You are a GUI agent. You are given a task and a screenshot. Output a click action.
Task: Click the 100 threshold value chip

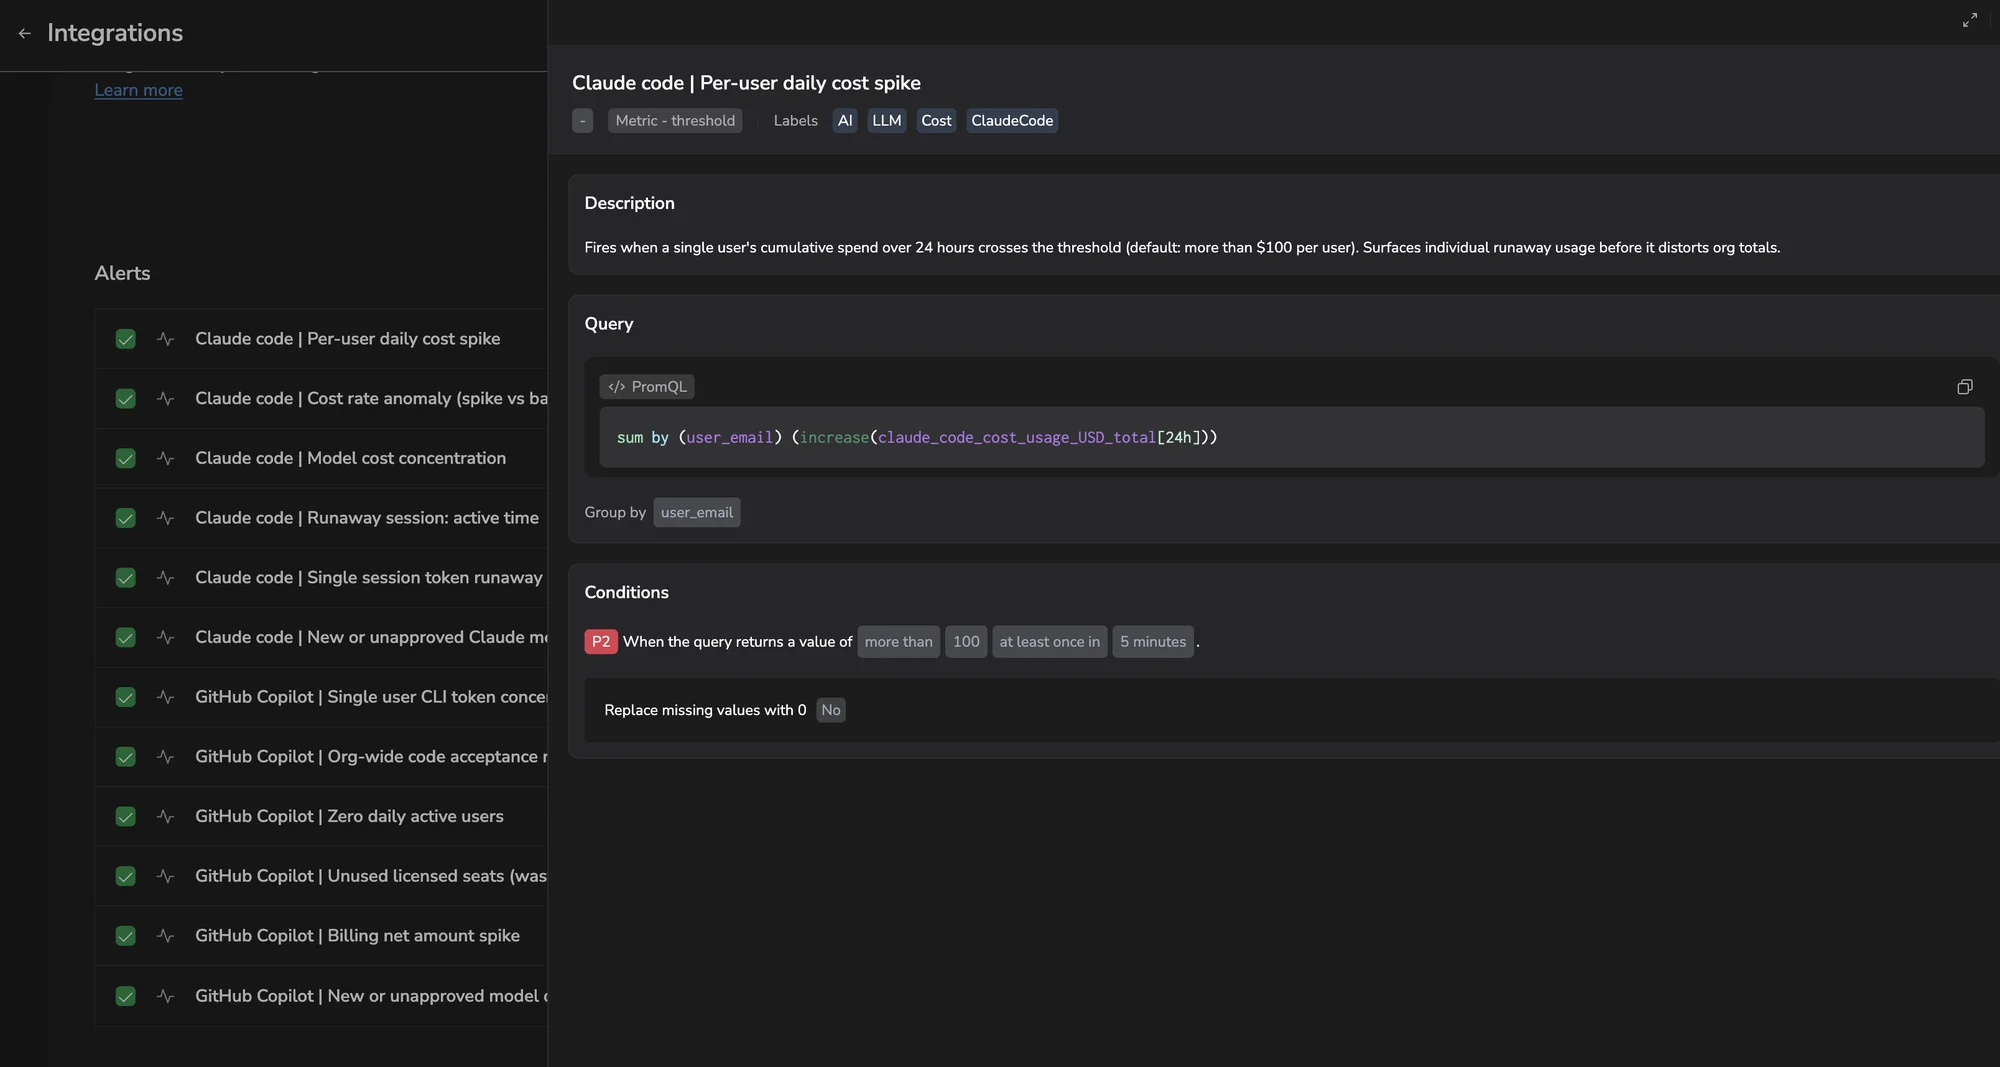tap(966, 642)
